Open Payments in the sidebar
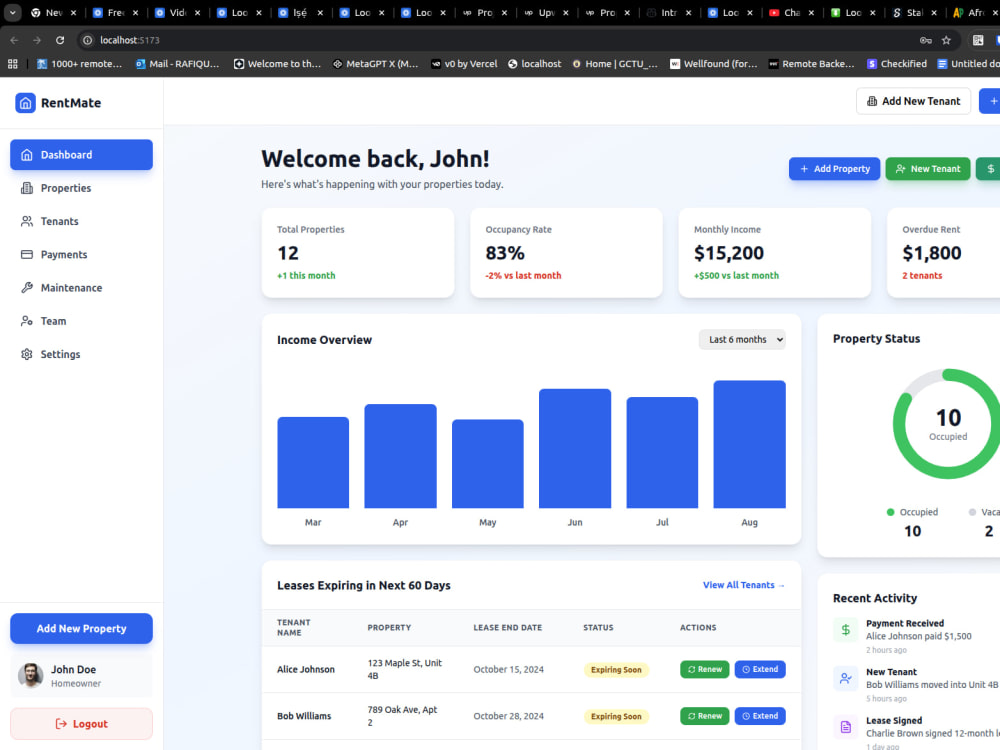 [x=81, y=254]
